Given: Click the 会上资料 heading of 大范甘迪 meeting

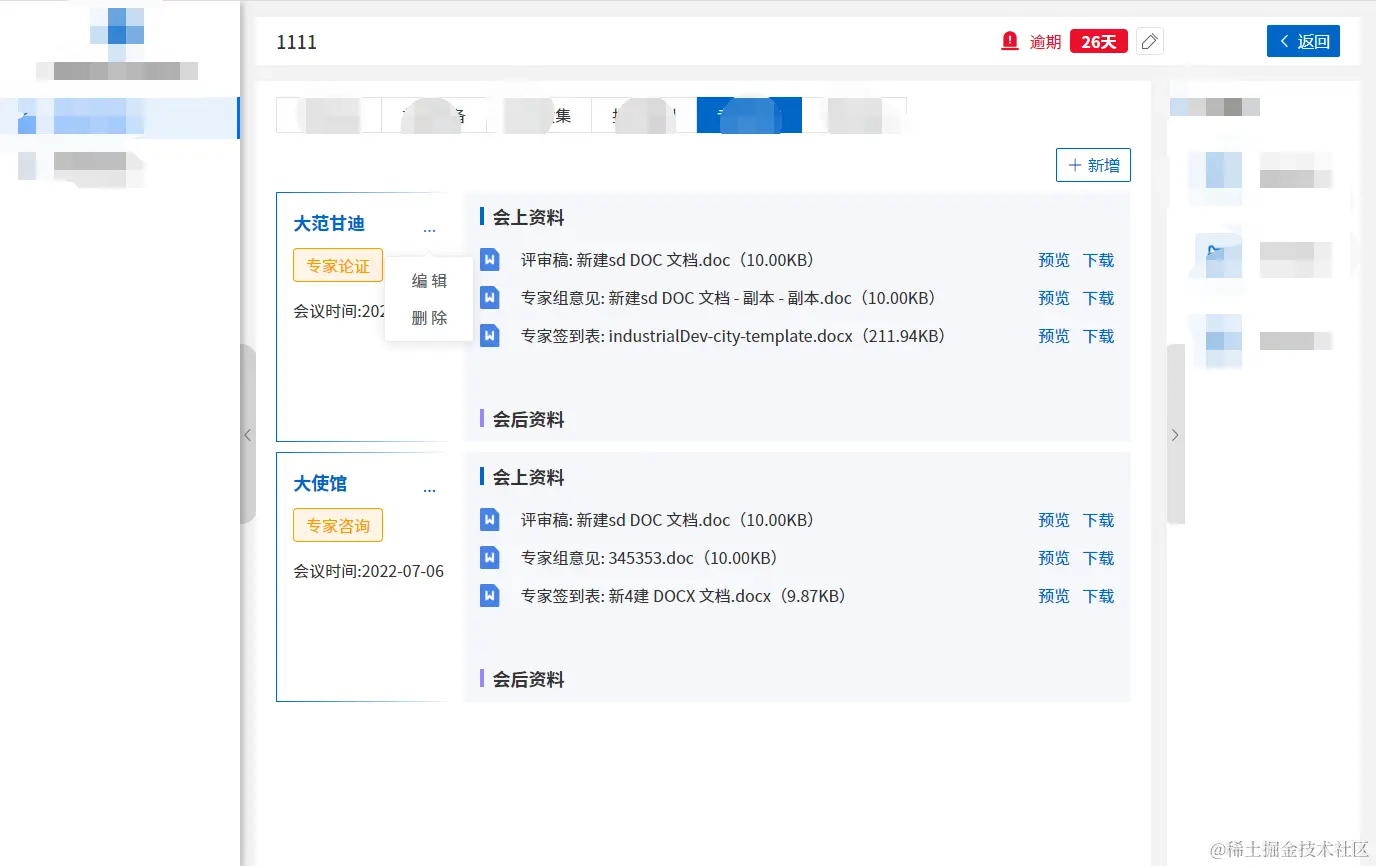Looking at the screenshot, I should coord(528,218).
